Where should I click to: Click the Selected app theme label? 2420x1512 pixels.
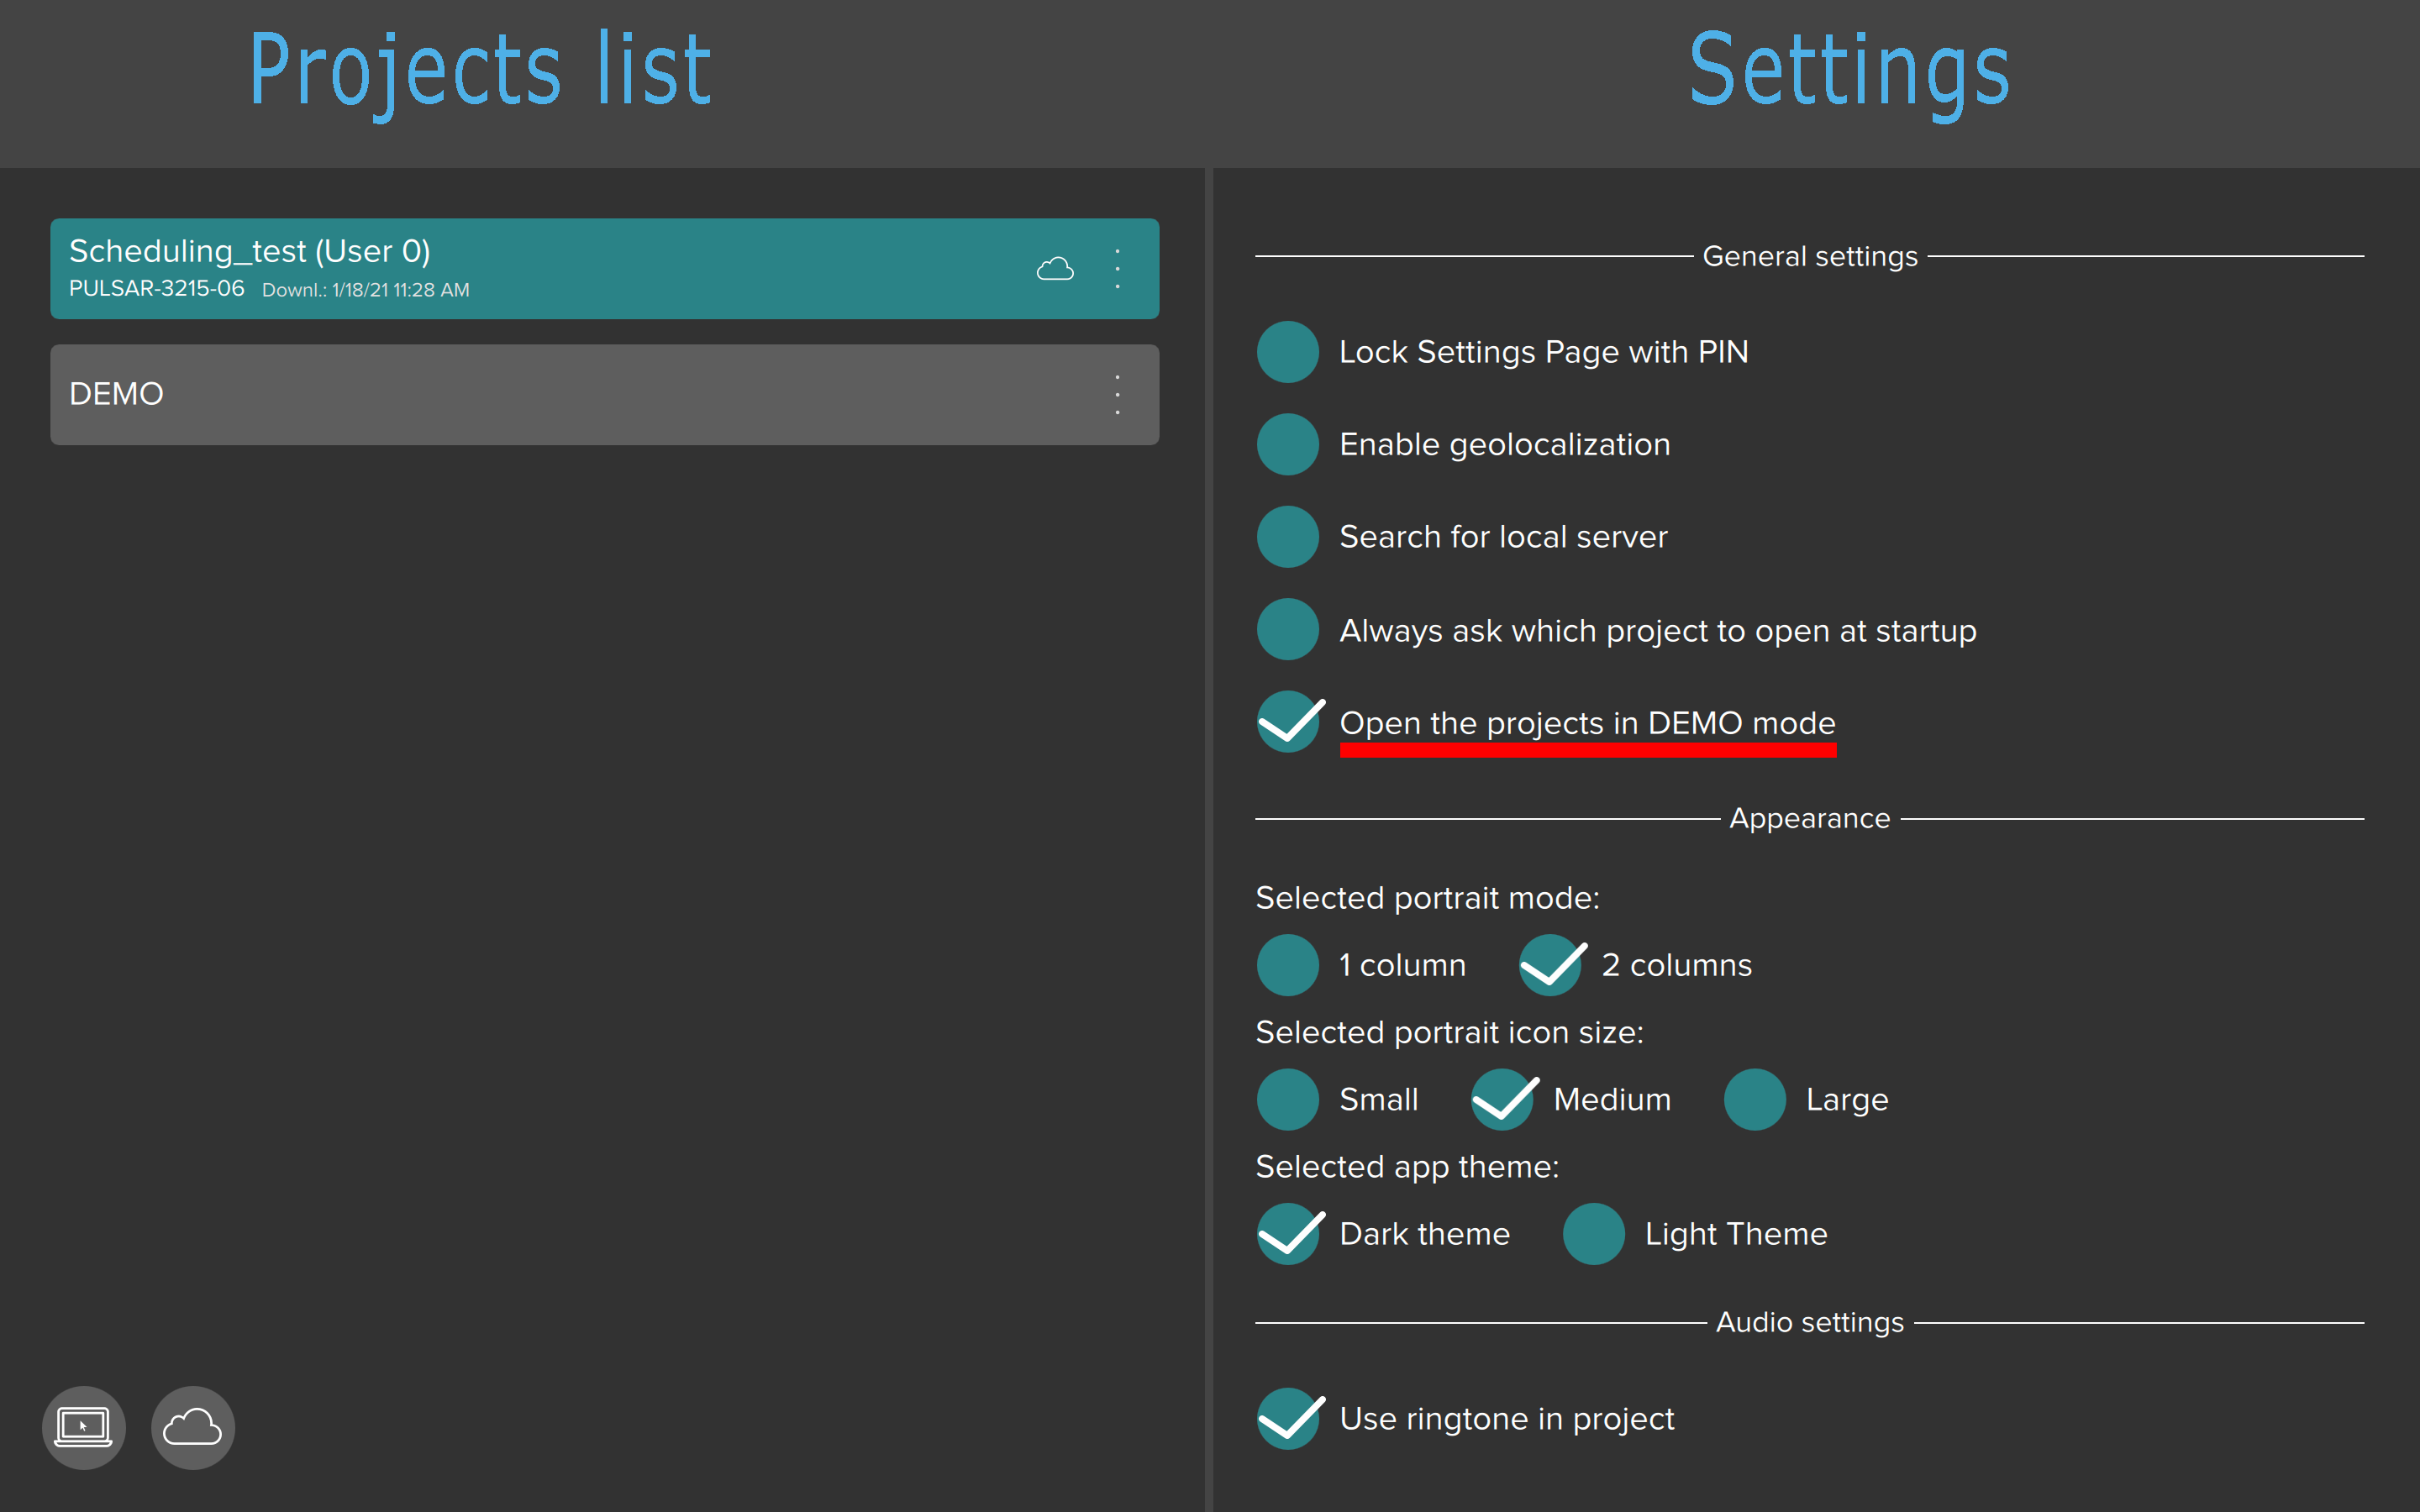(x=1407, y=1167)
